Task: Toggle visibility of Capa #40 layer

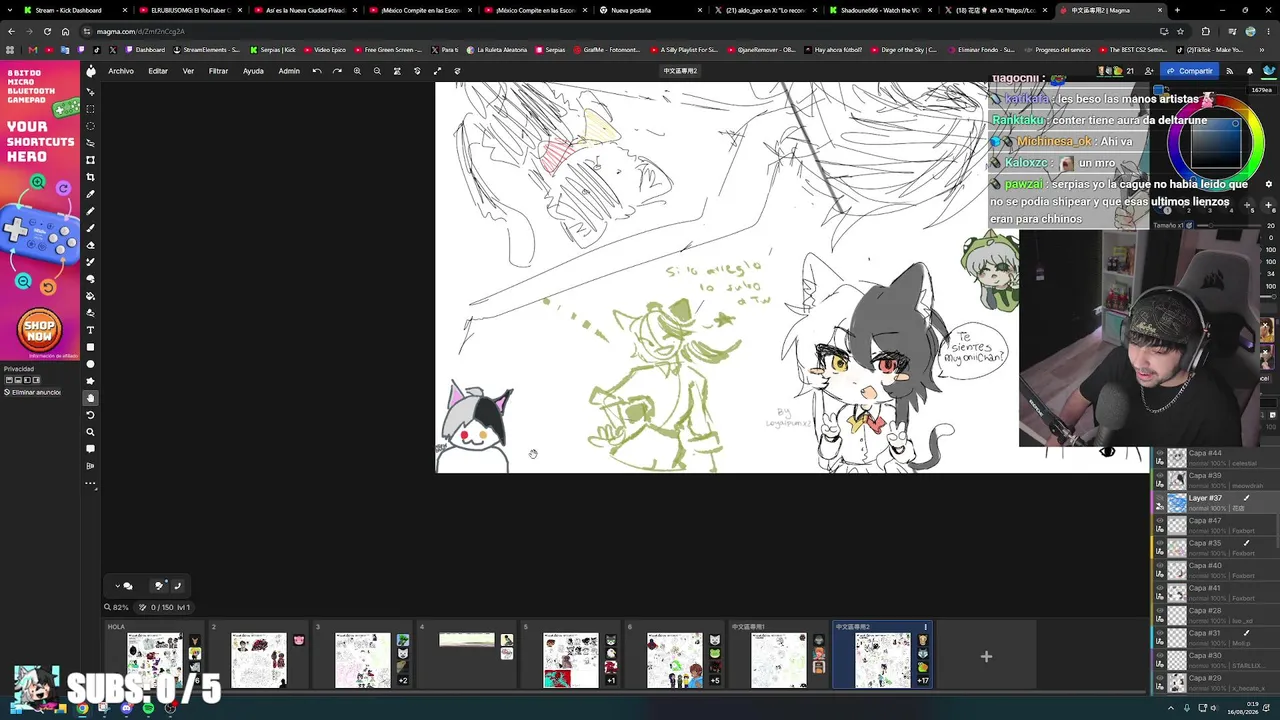Action: point(1160,566)
